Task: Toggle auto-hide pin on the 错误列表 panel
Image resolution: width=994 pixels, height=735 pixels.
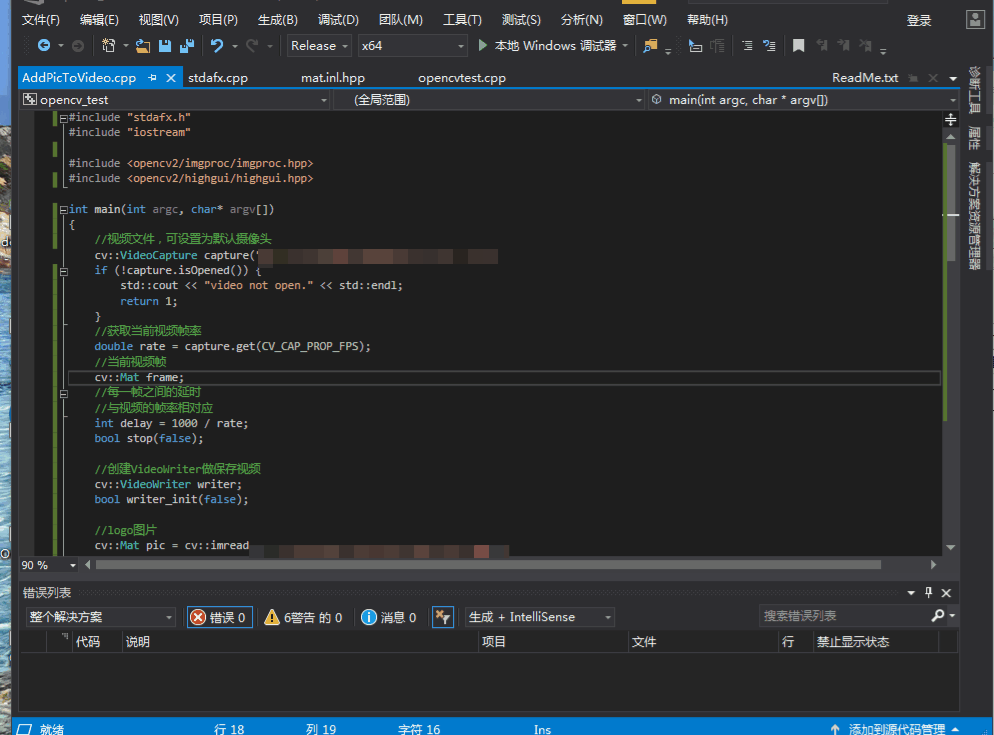Action: pos(928,592)
